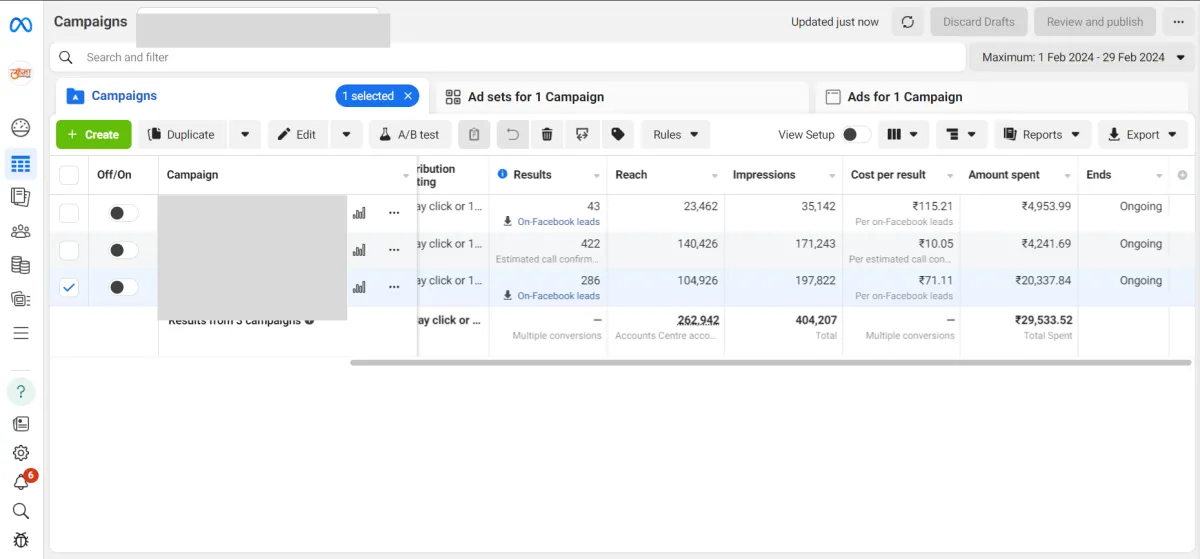This screenshot has width=1200, height=559.
Task: Open the Account overview gauge icon
Action: tap(20, 127)
